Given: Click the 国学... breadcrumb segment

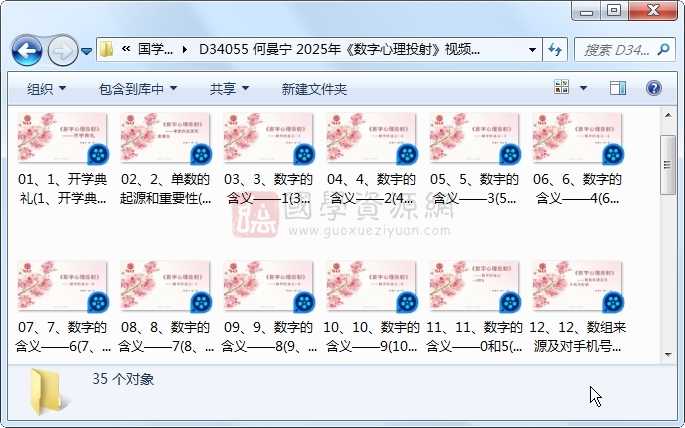Looking at the screenshot, I should (x=155, y=49).
